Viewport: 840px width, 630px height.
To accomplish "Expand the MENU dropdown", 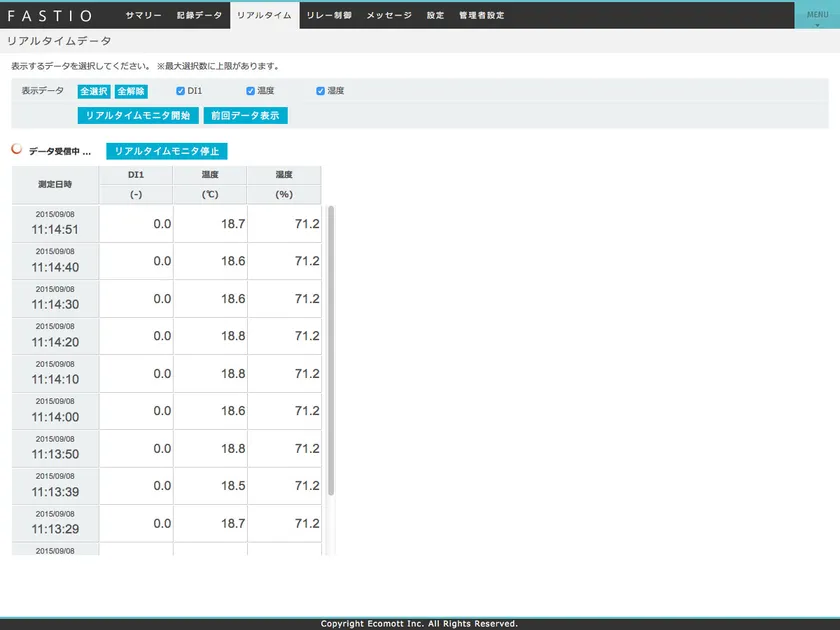I will tap(816, 16).
